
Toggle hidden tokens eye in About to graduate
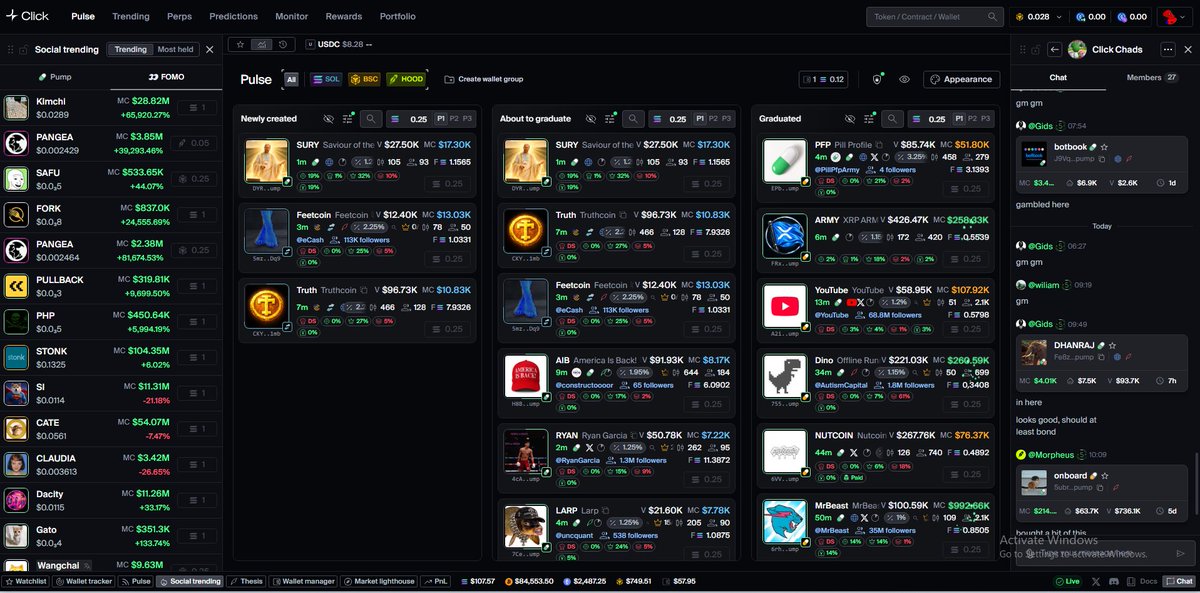591,118
